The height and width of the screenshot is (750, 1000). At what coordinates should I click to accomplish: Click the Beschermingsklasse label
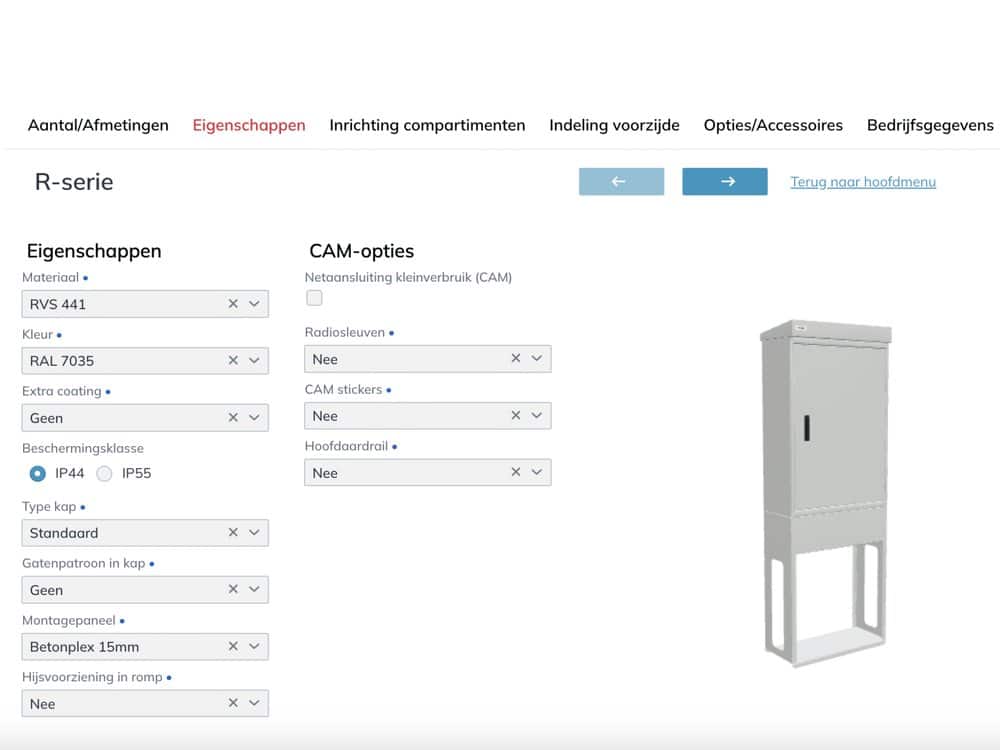click(83, 448)
